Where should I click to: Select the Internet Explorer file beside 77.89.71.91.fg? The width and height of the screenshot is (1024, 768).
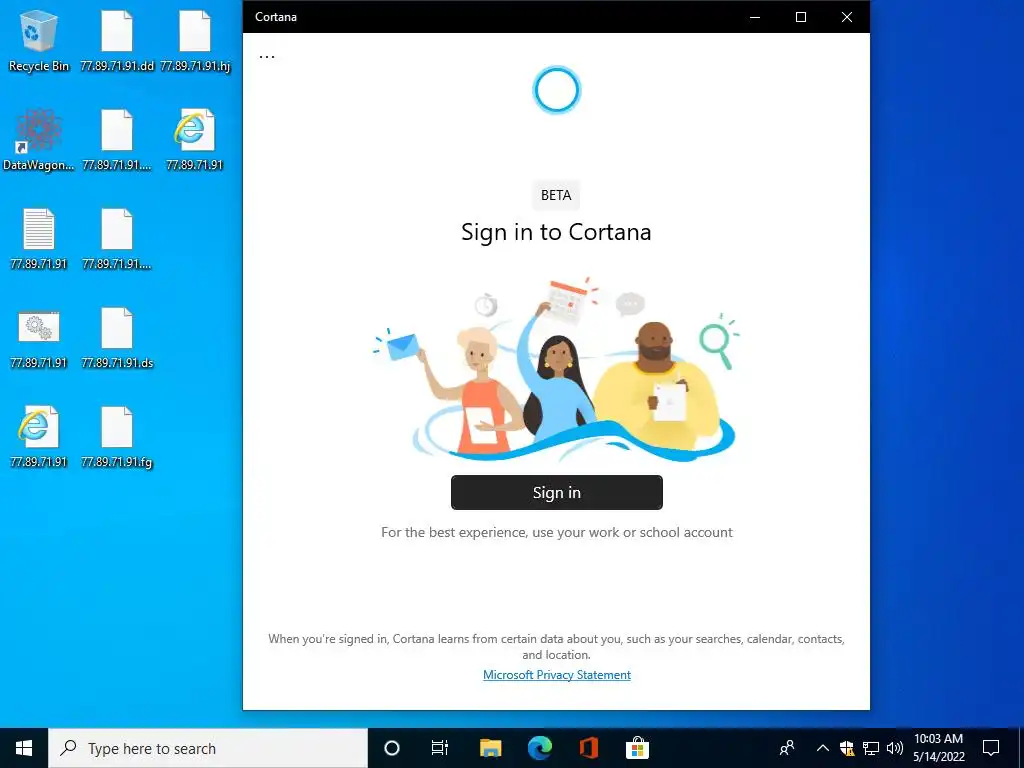tap(39, 438)
